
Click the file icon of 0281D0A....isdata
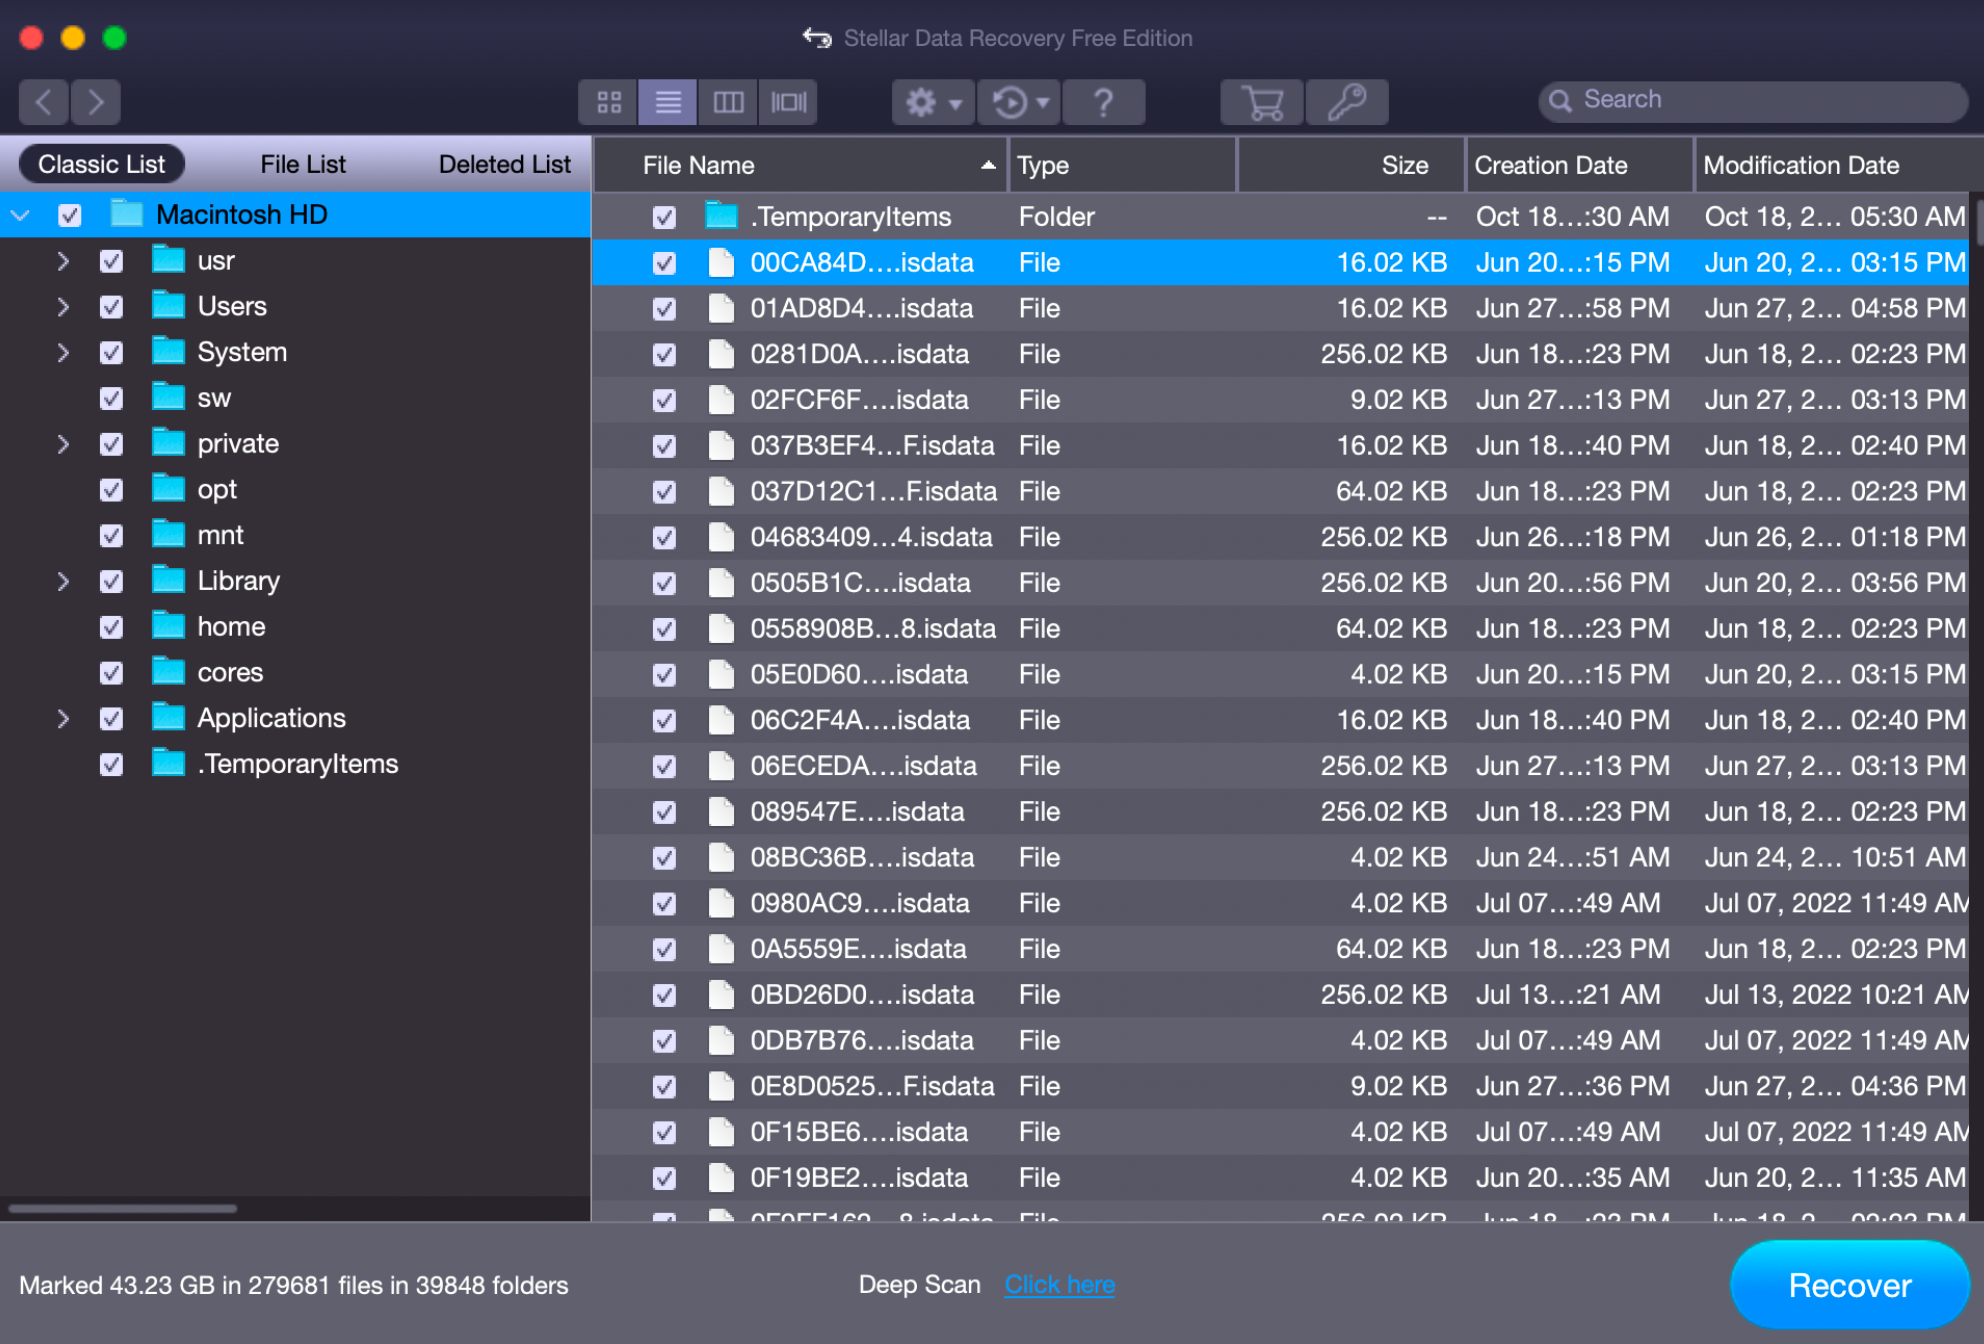(x=721, y=354)
